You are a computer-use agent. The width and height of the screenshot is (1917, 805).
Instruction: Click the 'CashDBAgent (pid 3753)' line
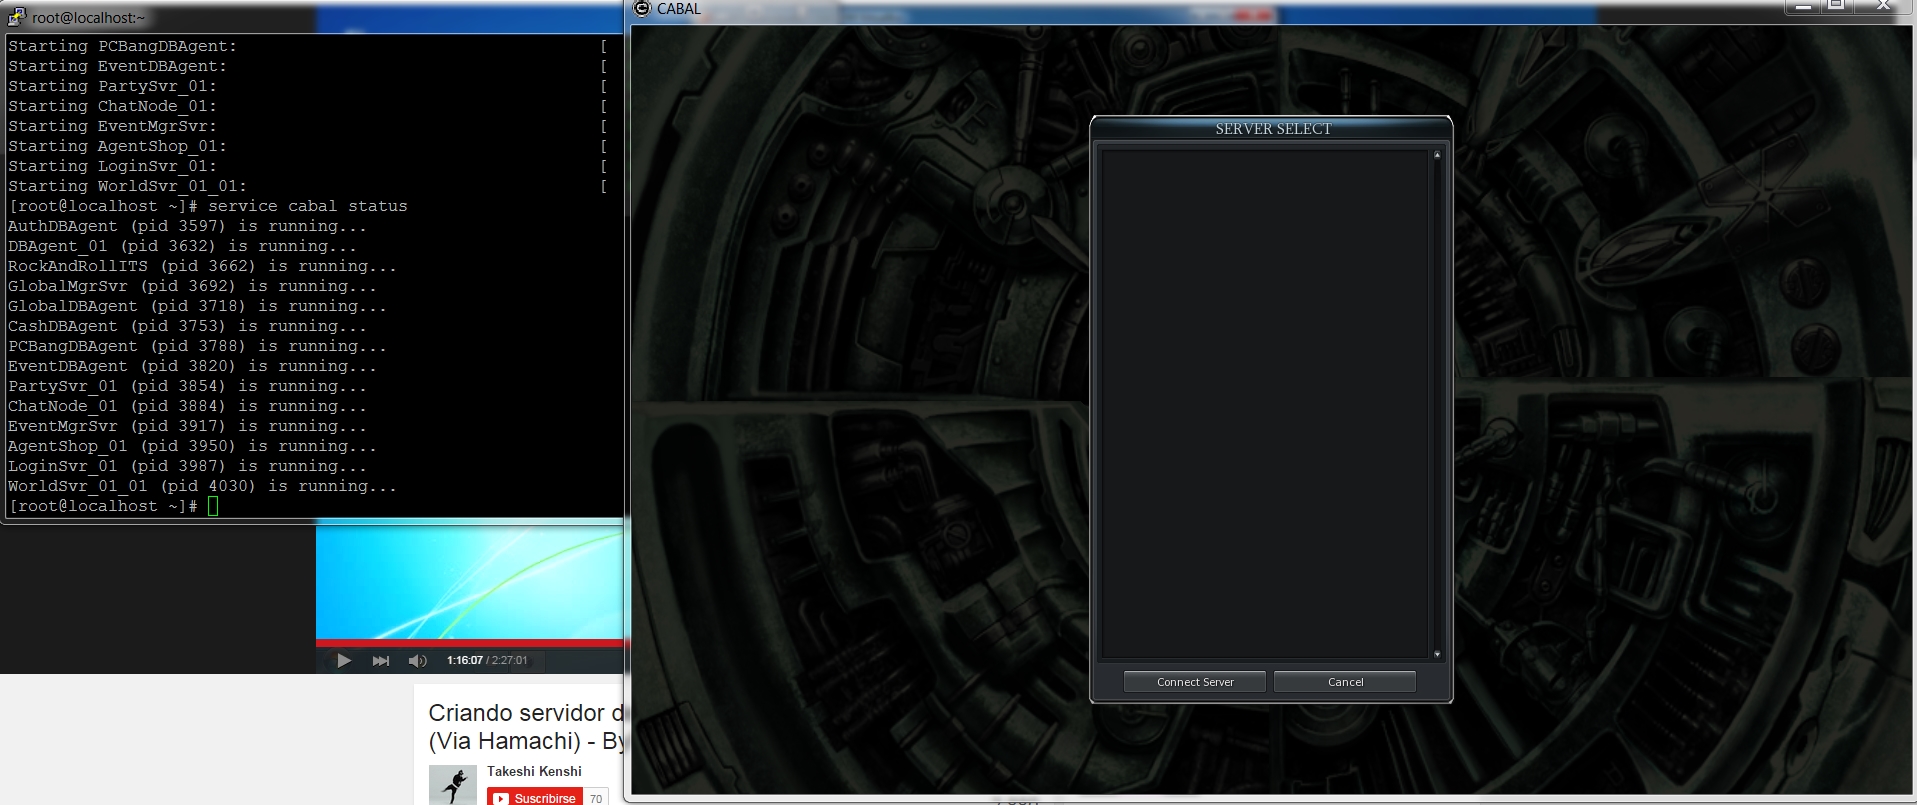pyautogui.click(x=188, y=326)
